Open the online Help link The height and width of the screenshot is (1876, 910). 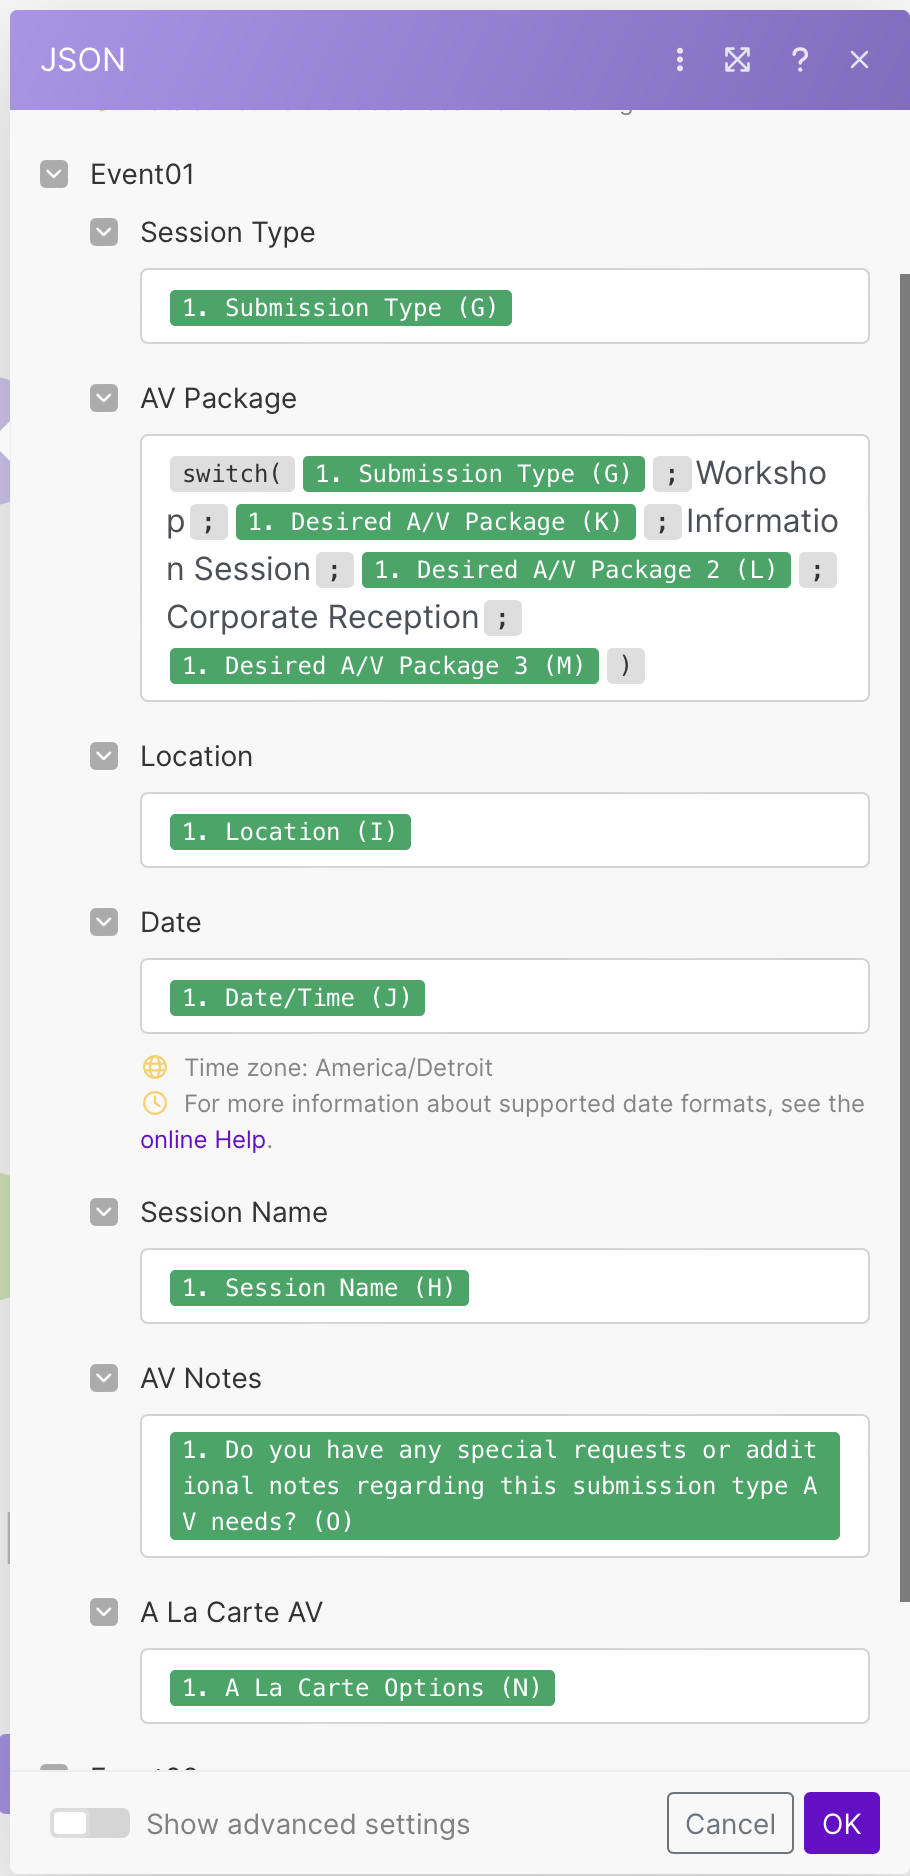(x=203, y=1140)
